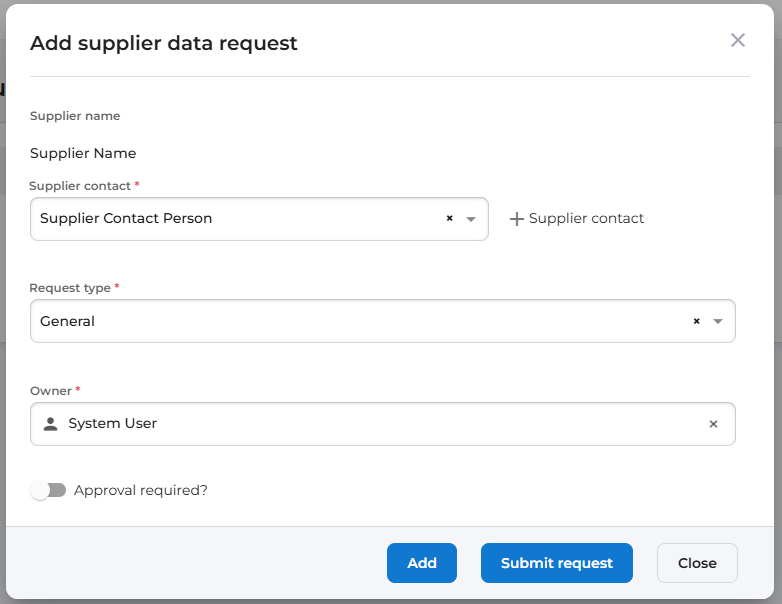Click the Submit request button
782x604 pixels.
tap(556, 563)
